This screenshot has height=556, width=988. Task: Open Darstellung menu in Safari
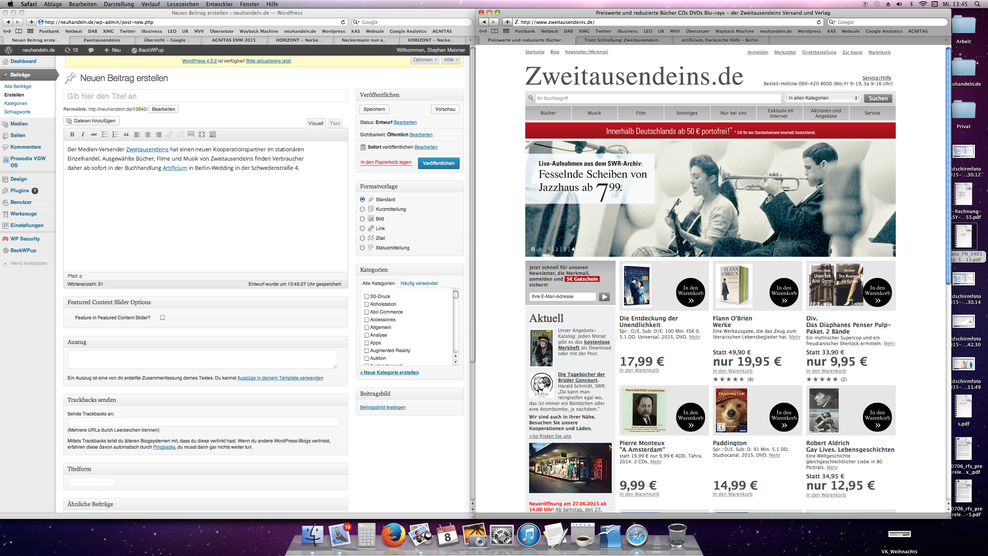pos(118,4)
